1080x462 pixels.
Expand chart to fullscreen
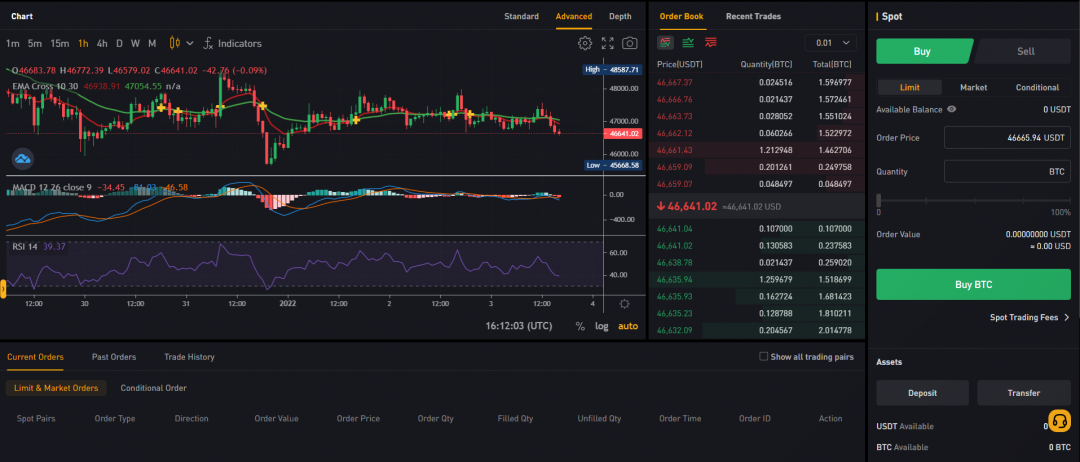(x=608, y=43)
